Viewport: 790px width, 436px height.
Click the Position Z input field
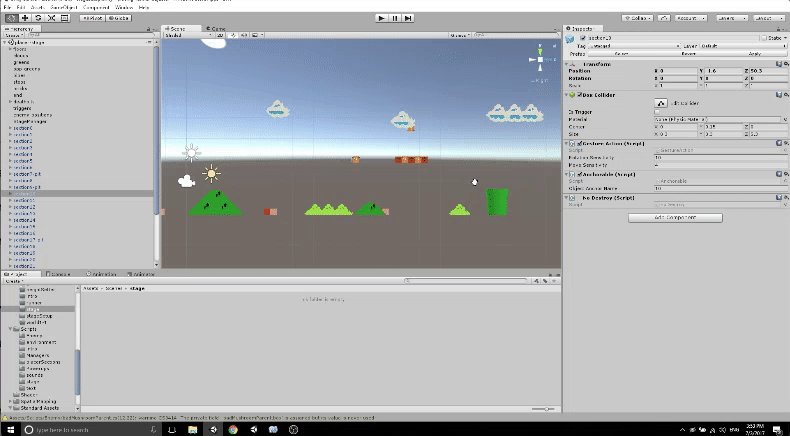[x=768, y=71]
